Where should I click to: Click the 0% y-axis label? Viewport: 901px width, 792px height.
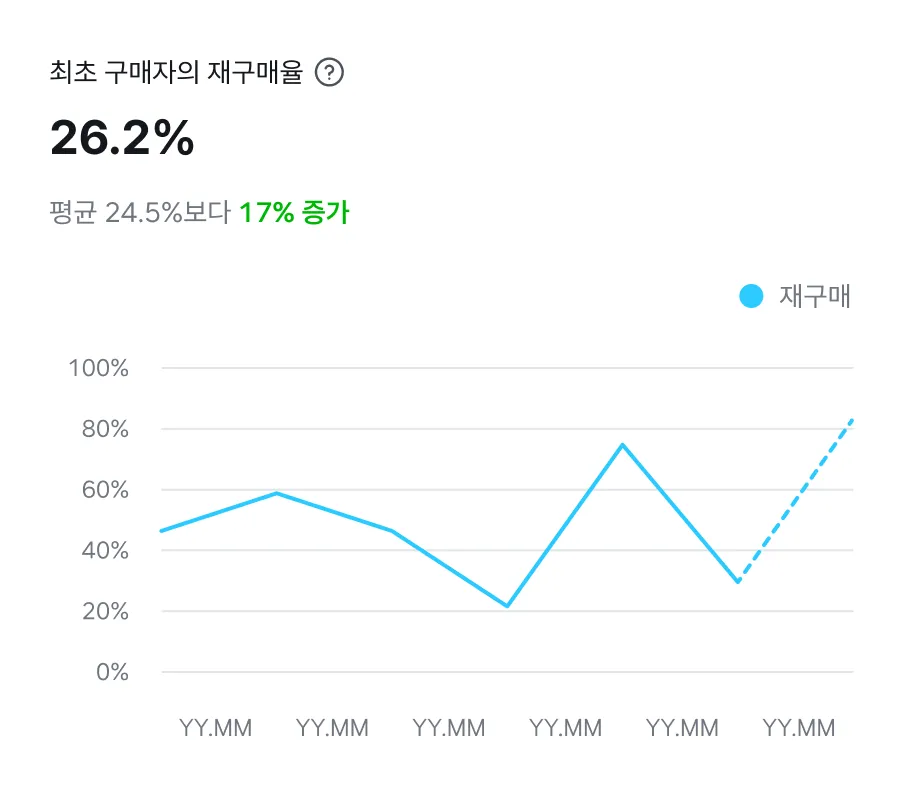coord(112,672)
